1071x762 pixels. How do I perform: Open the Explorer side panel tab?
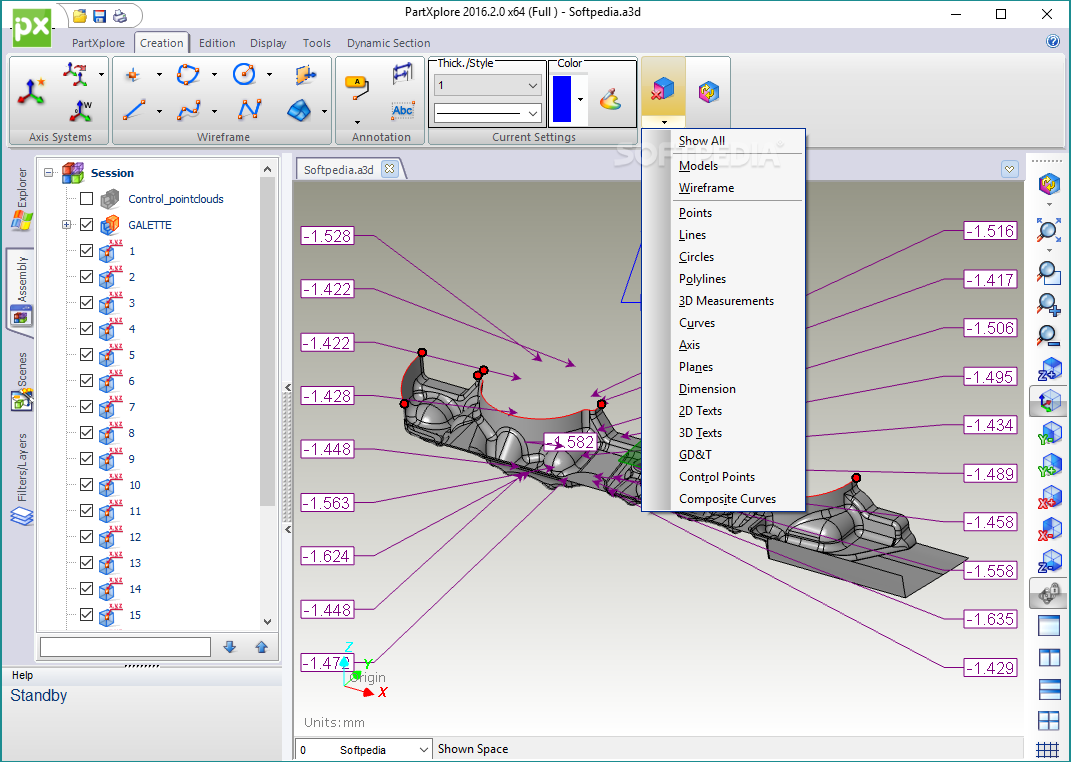(x=21, y=198)
